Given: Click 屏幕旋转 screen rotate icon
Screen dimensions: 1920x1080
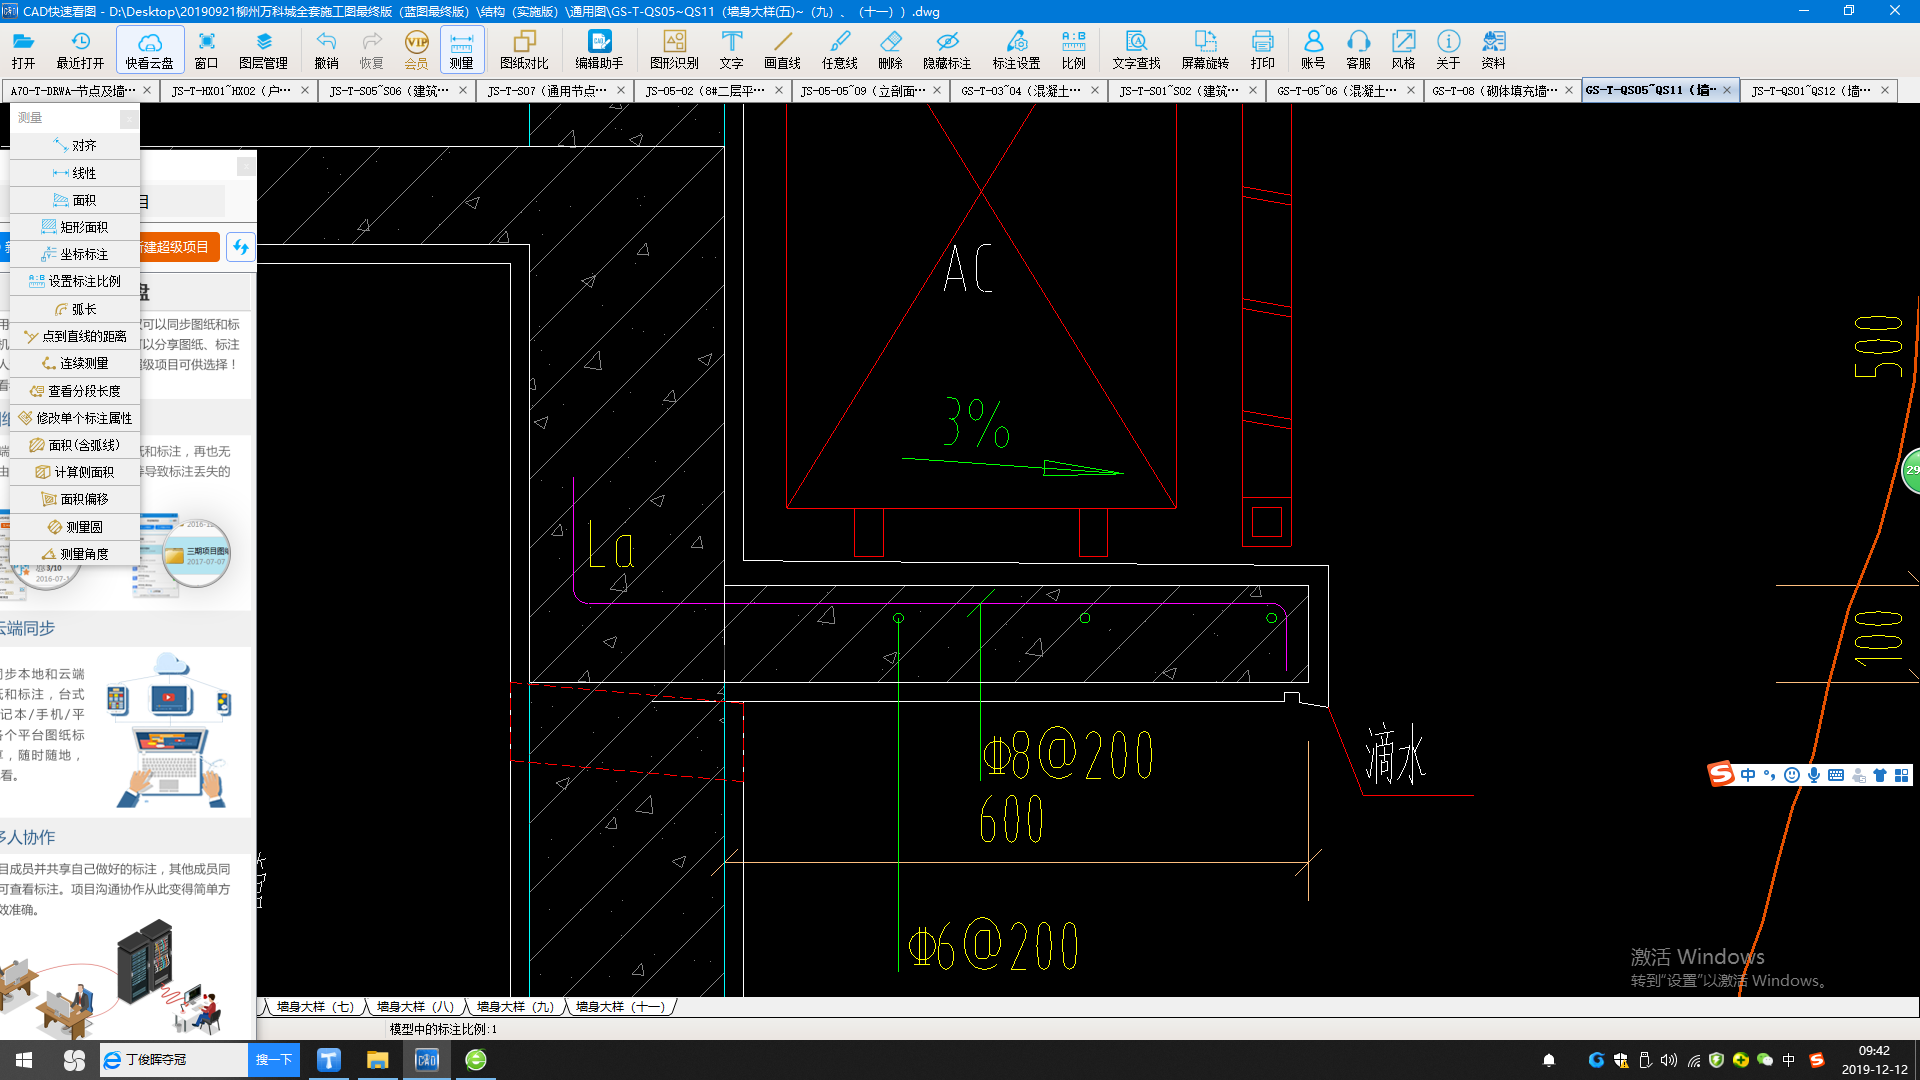Looking at the screenshot, I should coord(1205,49).
